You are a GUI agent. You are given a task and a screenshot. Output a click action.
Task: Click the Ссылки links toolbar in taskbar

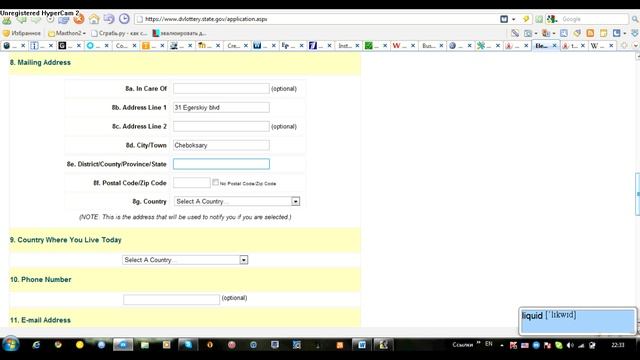pyautogui.click(x=462, y=345)
